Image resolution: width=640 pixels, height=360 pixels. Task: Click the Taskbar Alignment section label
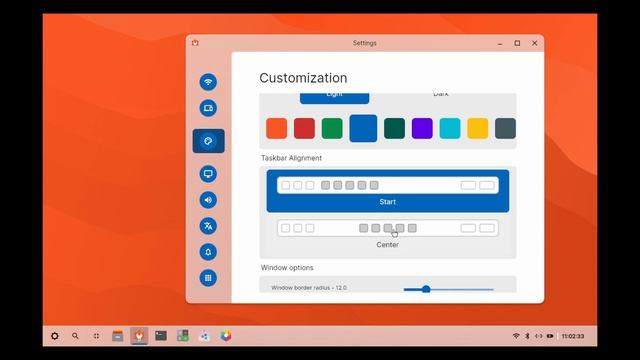(x=291, y=158)
